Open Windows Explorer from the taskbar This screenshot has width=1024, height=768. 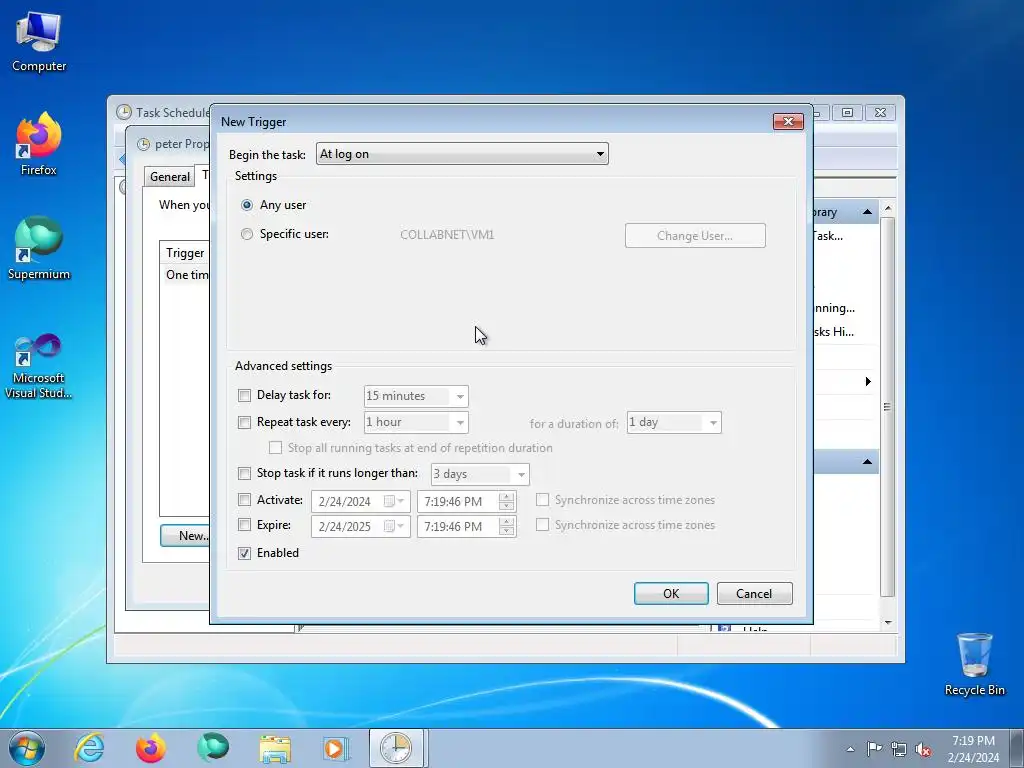point(274,748)
